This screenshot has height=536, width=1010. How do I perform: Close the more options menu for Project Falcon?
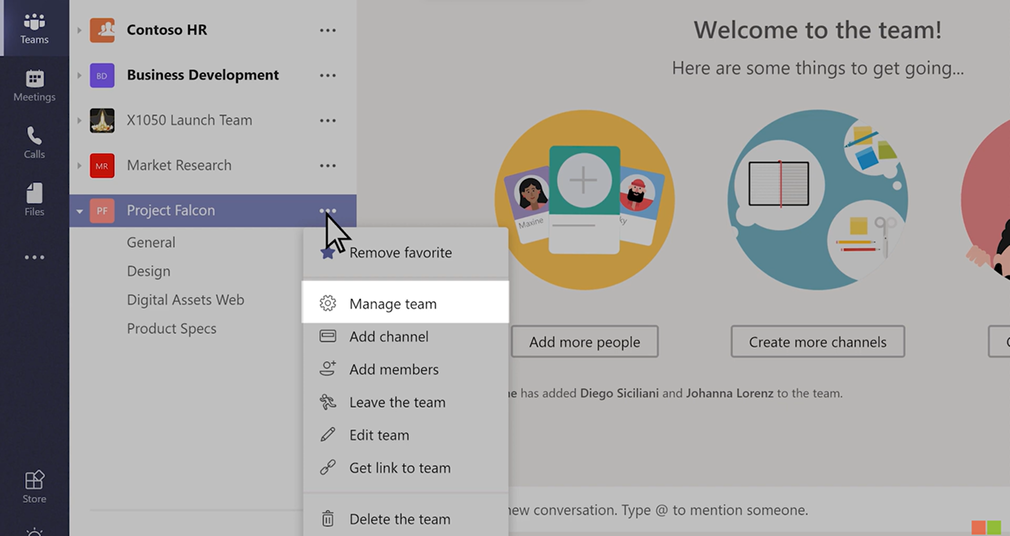[328, 211]
